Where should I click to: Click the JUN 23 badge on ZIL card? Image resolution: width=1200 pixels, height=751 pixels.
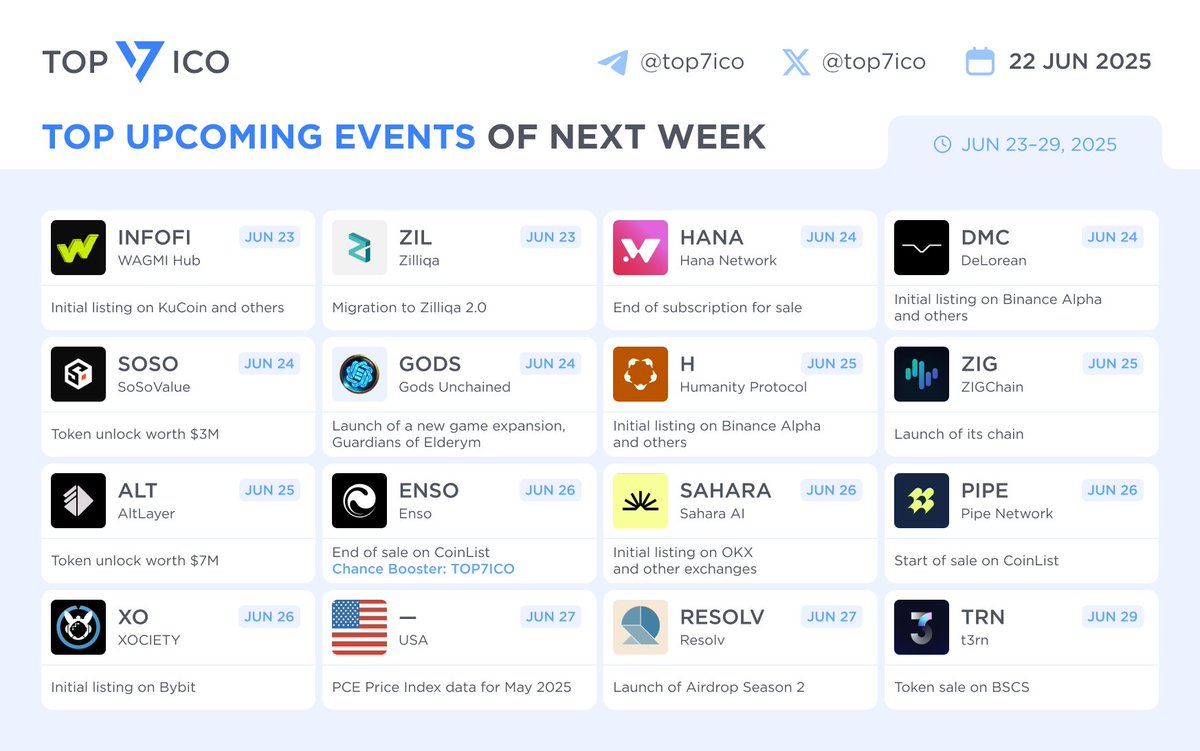coord(551,237)
